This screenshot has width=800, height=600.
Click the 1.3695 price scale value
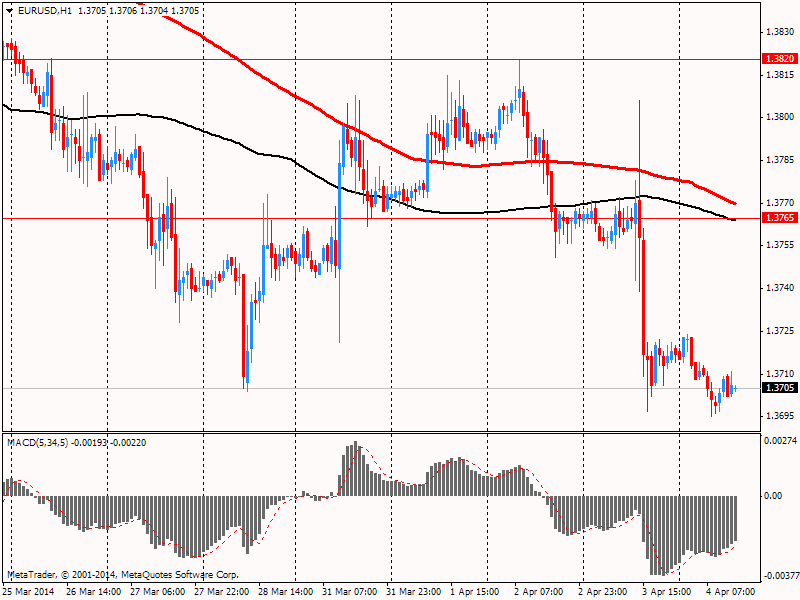[x=780, y=416]
